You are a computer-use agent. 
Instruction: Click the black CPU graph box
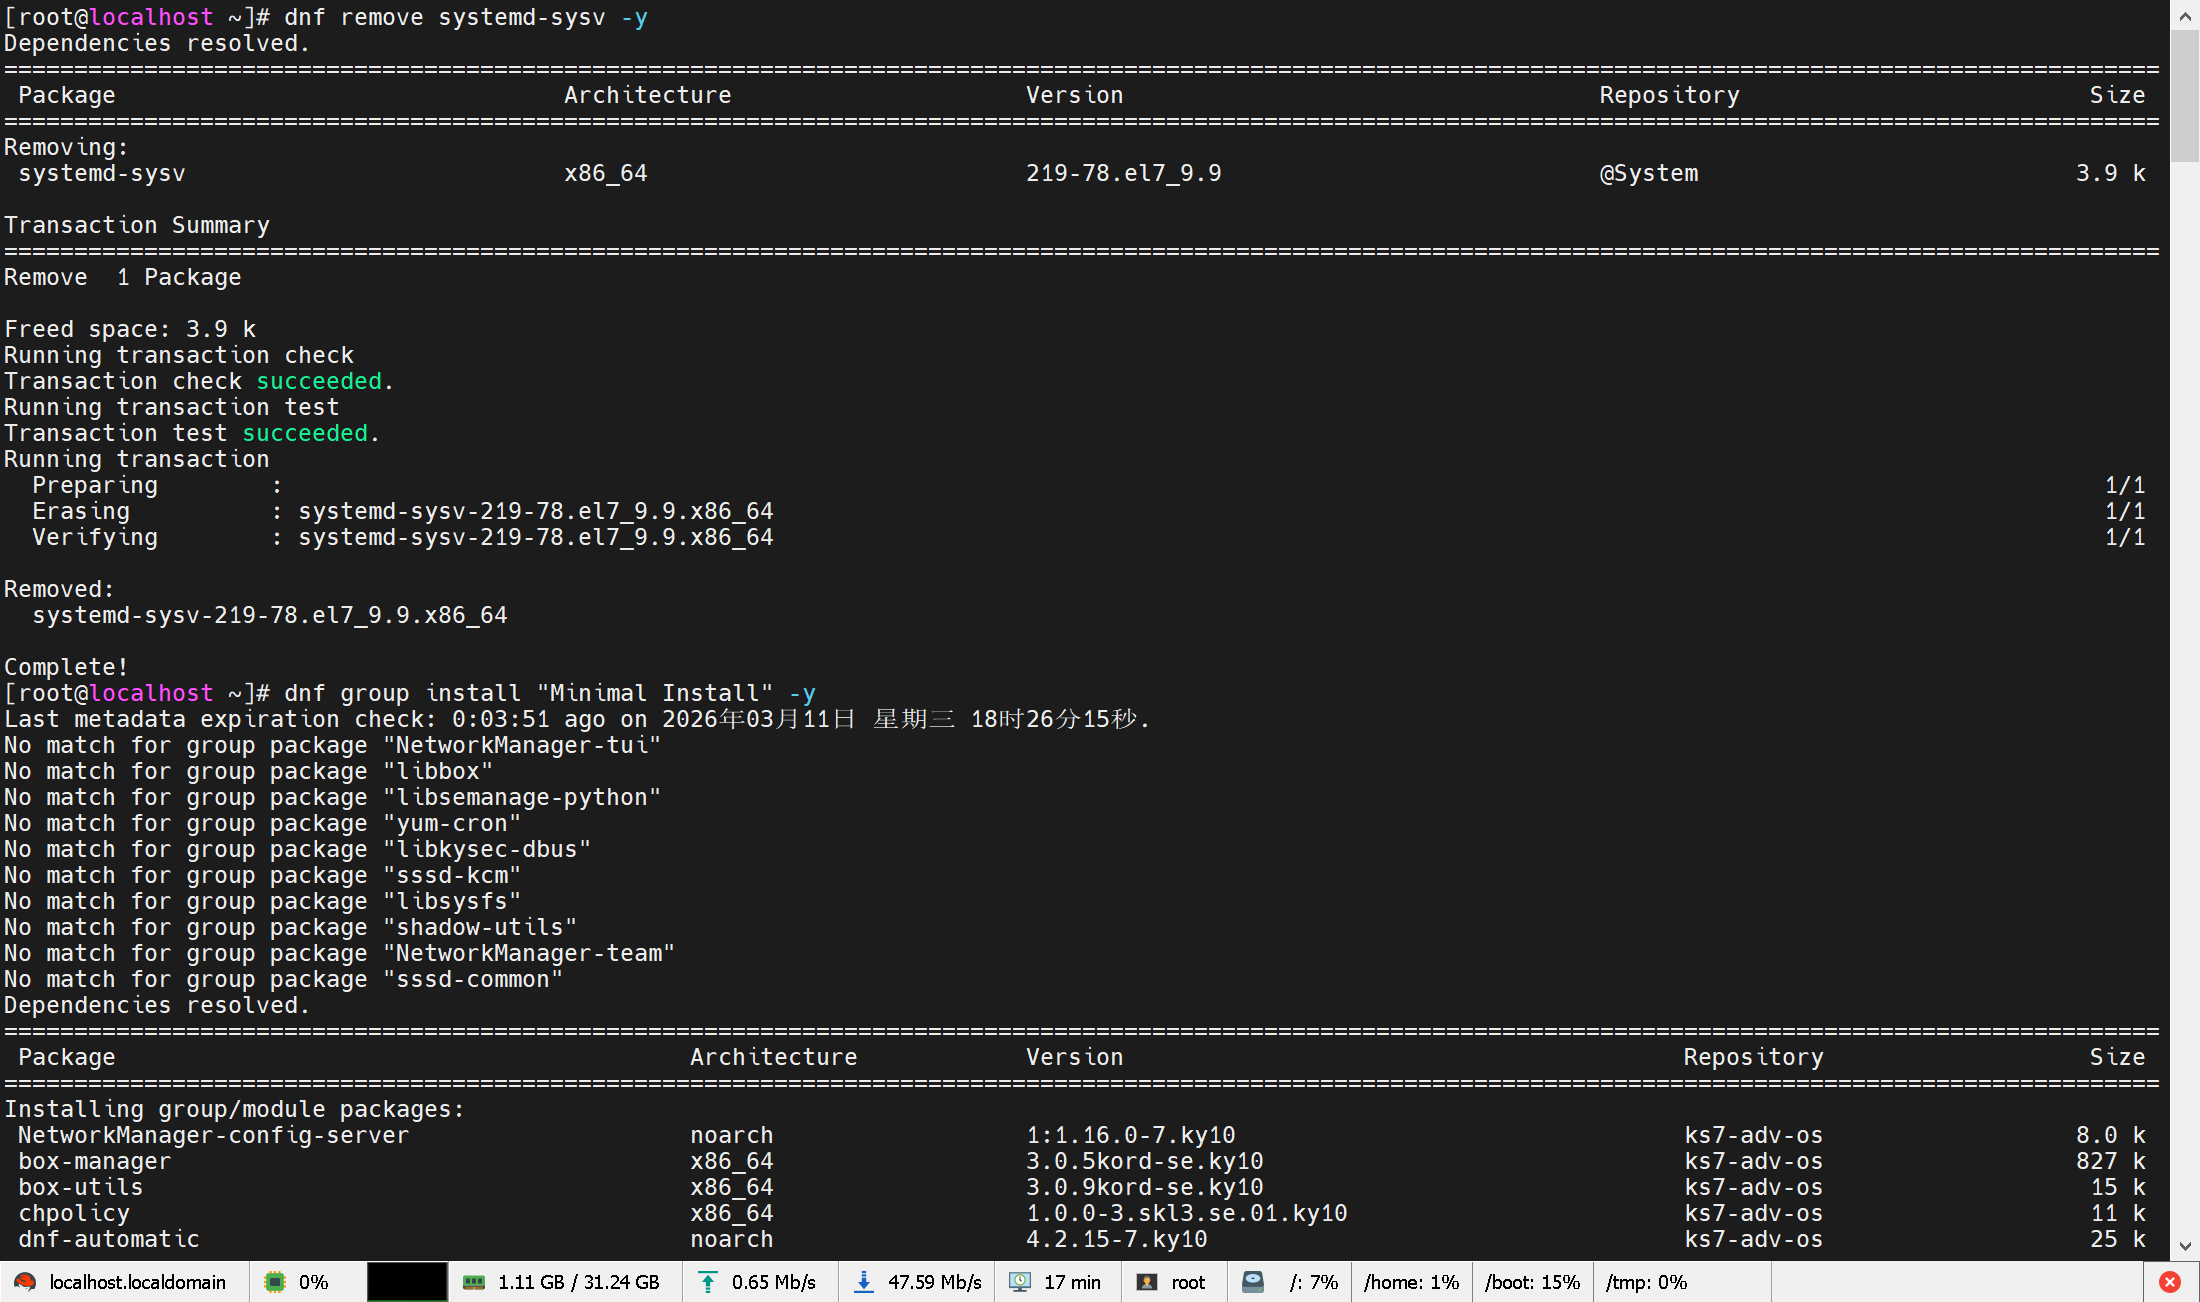(407, 1282)
